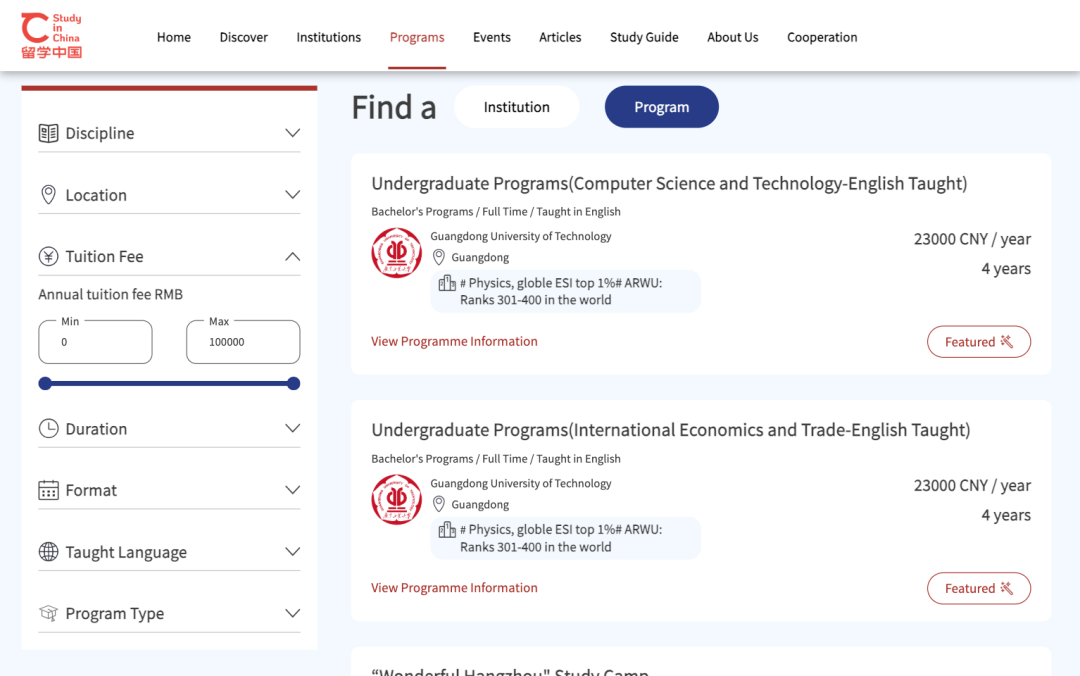Click the Duration clock icon

(48, 429)
